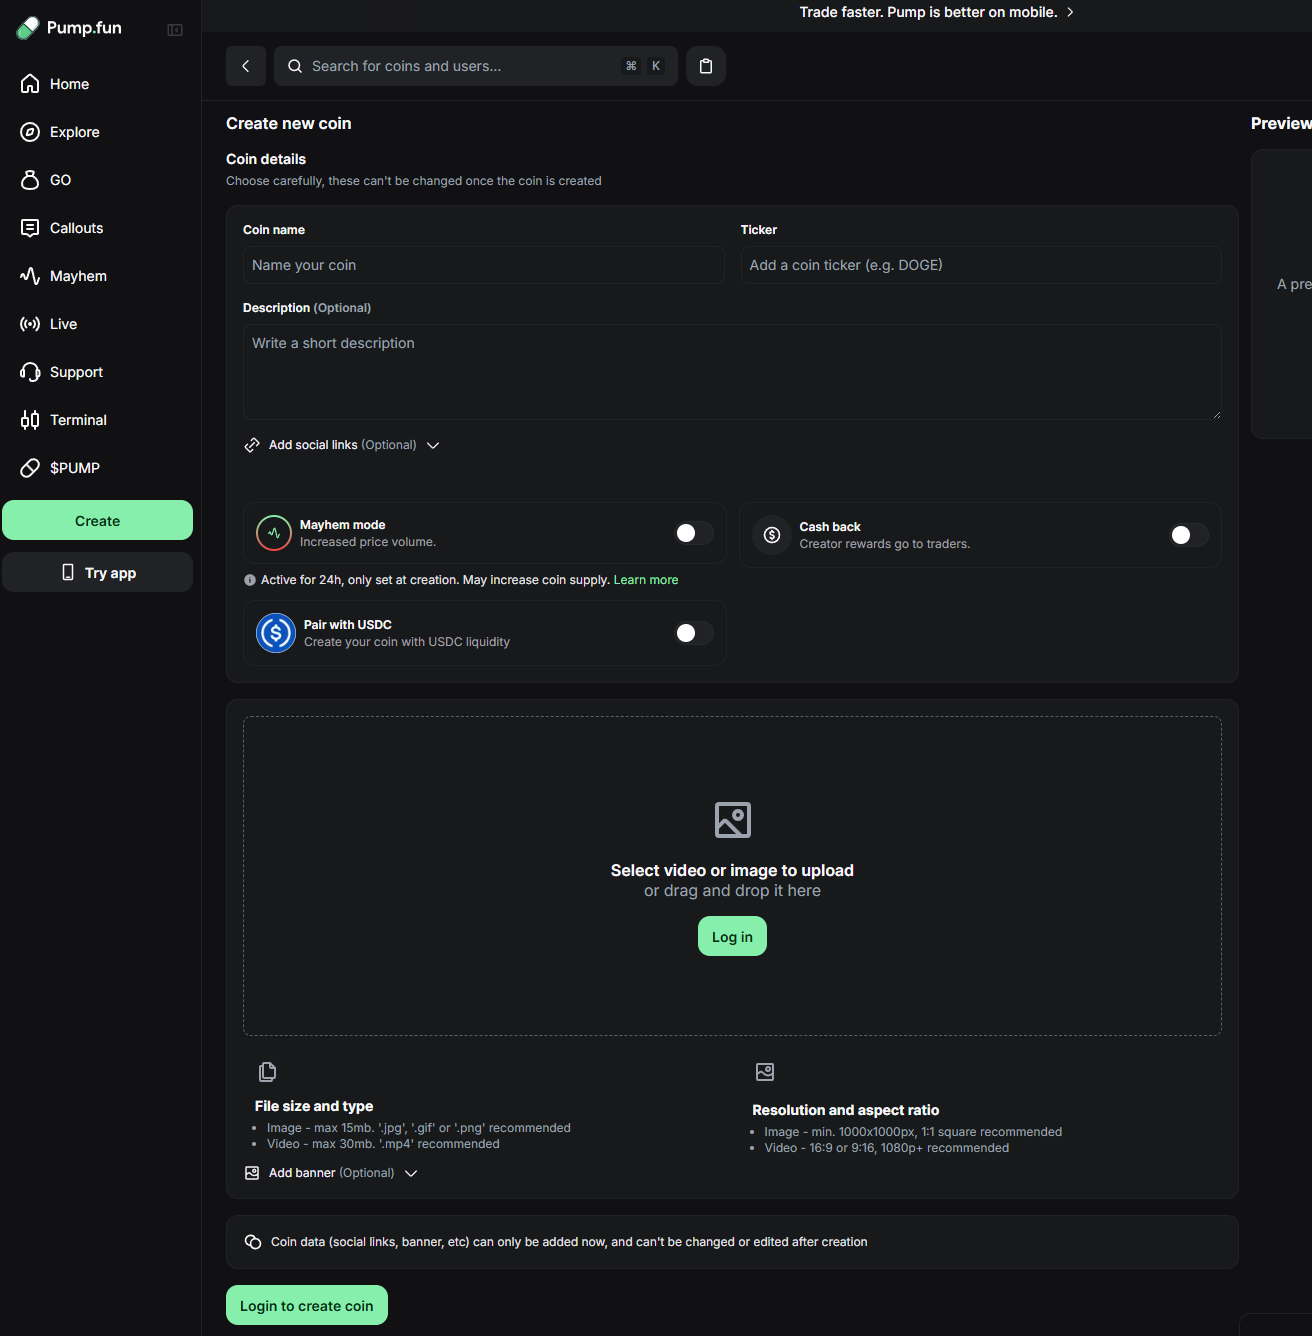Click the Pump.fun pill logo

tap(28, 28)
